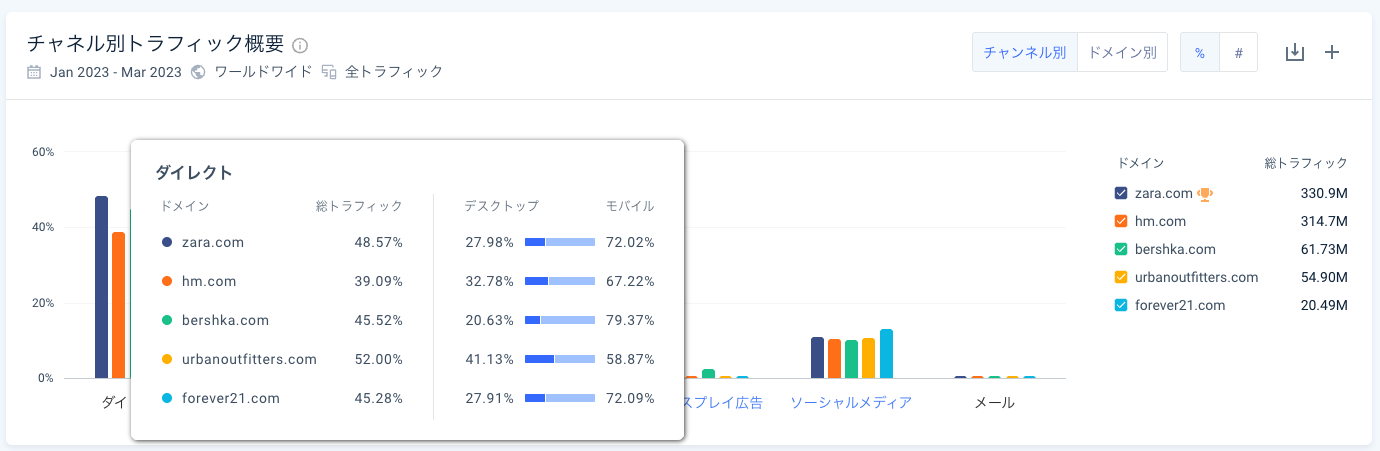Click the 61.73M total for bershka.com
Image resolution: width=1380 pixels, height=451 pixels.
tap(1322, 249)
